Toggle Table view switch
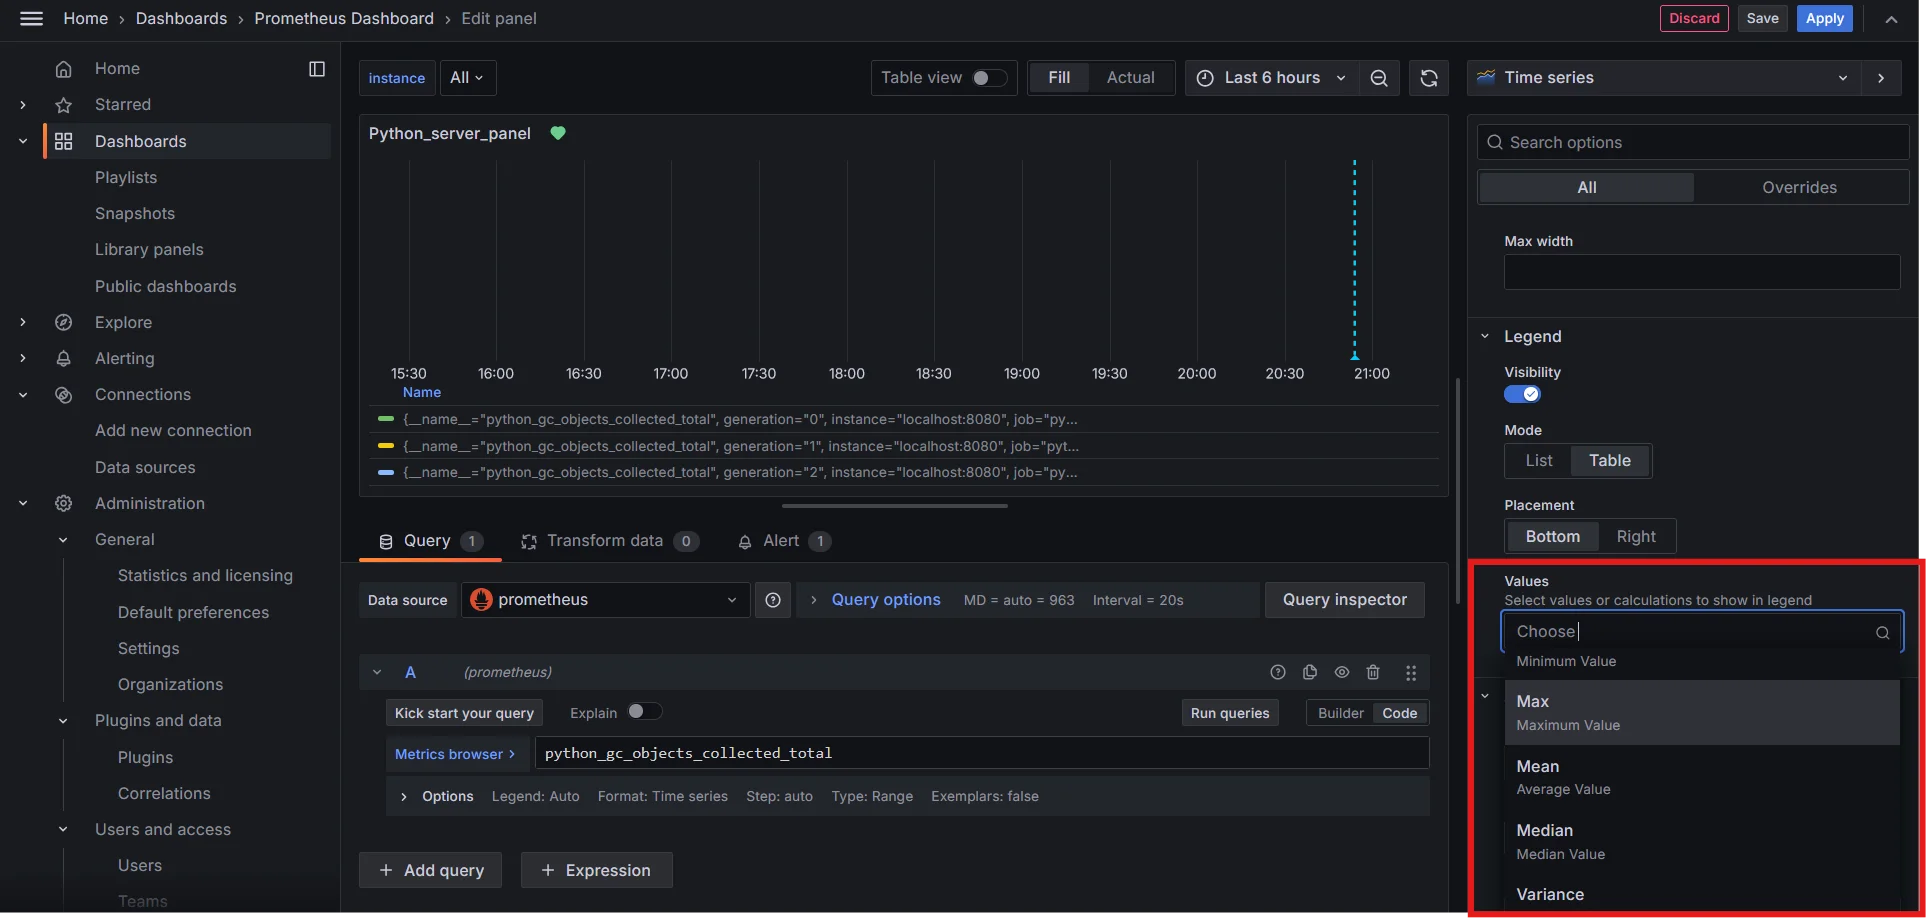The width and height of the screenshot is (1926, 918). pyautogui.click(x=989, y=78)
